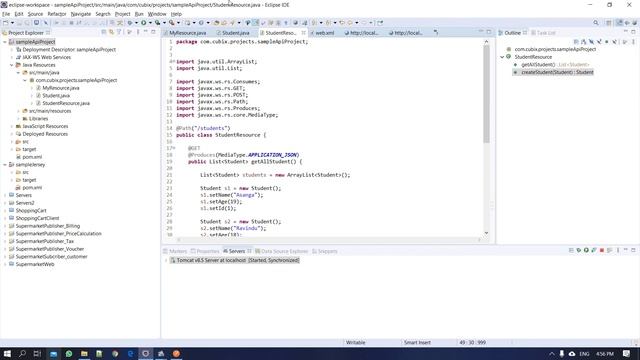The image size is (640, 360).
Task: Select the Java EE perspective icon
Action: pyautogui.click(x=619, y=23)
